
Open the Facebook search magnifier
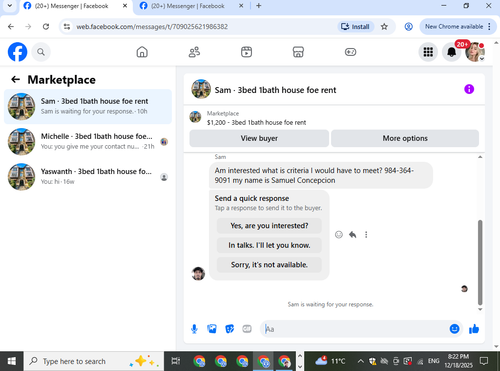pos(41,52)
